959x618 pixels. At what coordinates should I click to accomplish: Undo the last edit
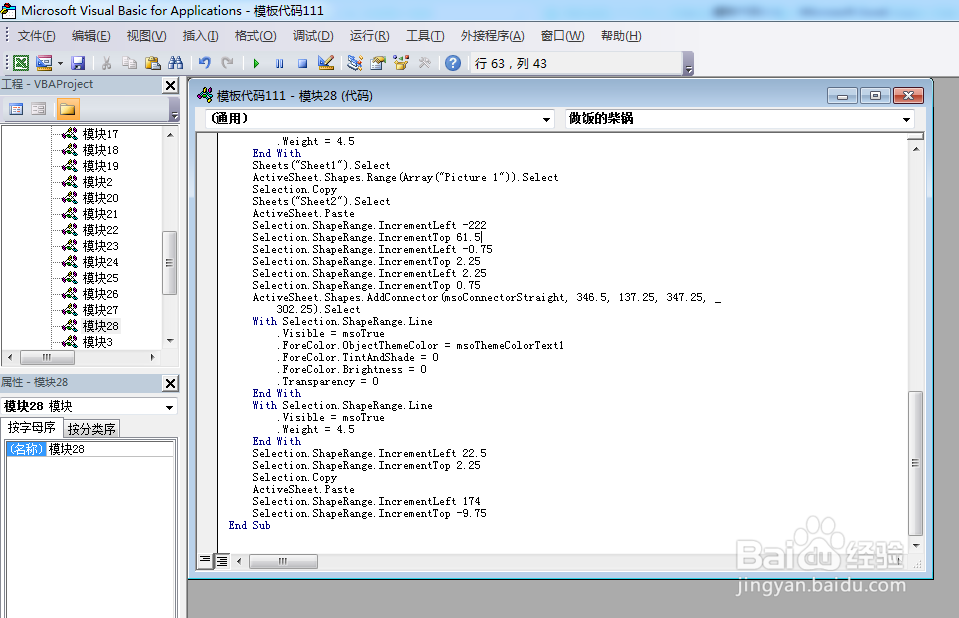coord(204,63)
